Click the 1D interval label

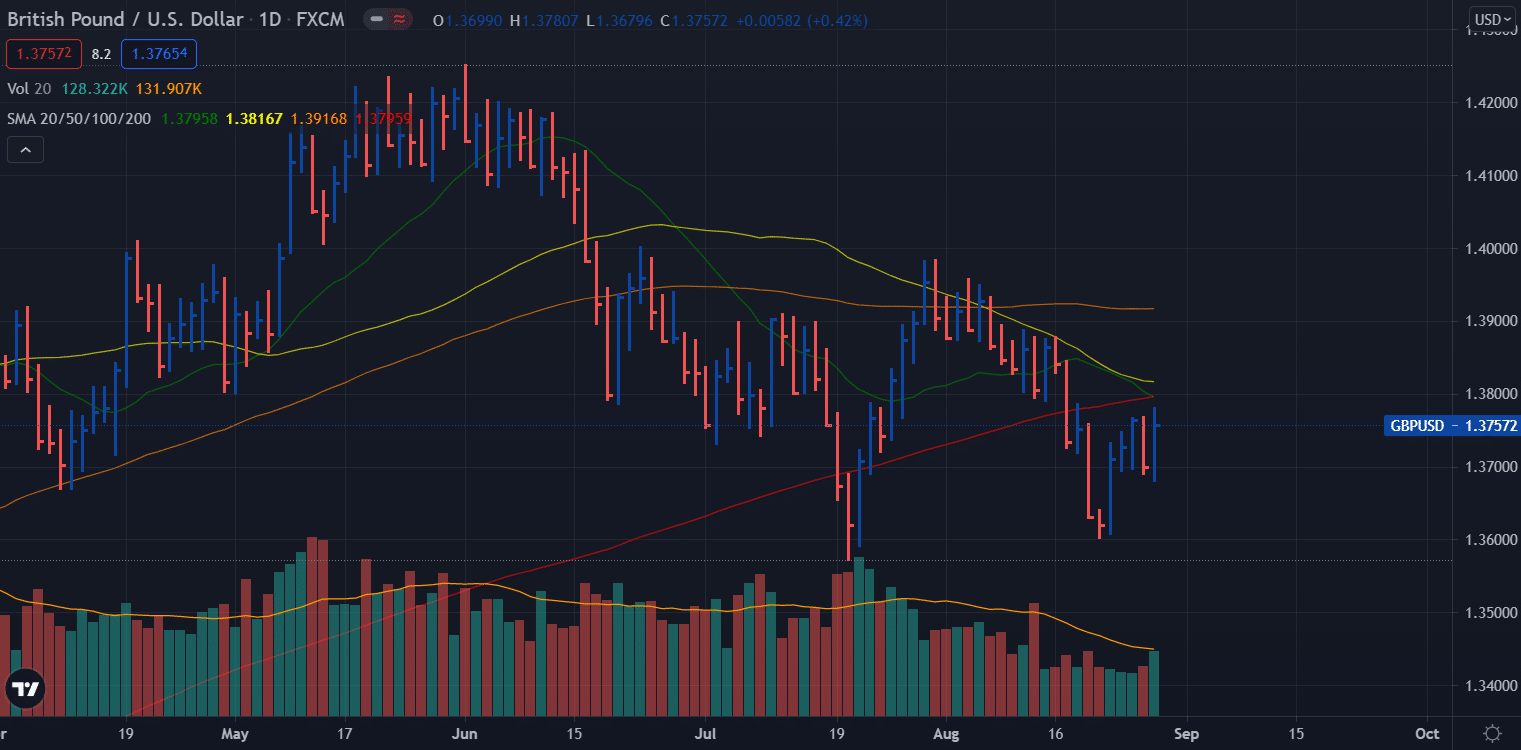269,20
